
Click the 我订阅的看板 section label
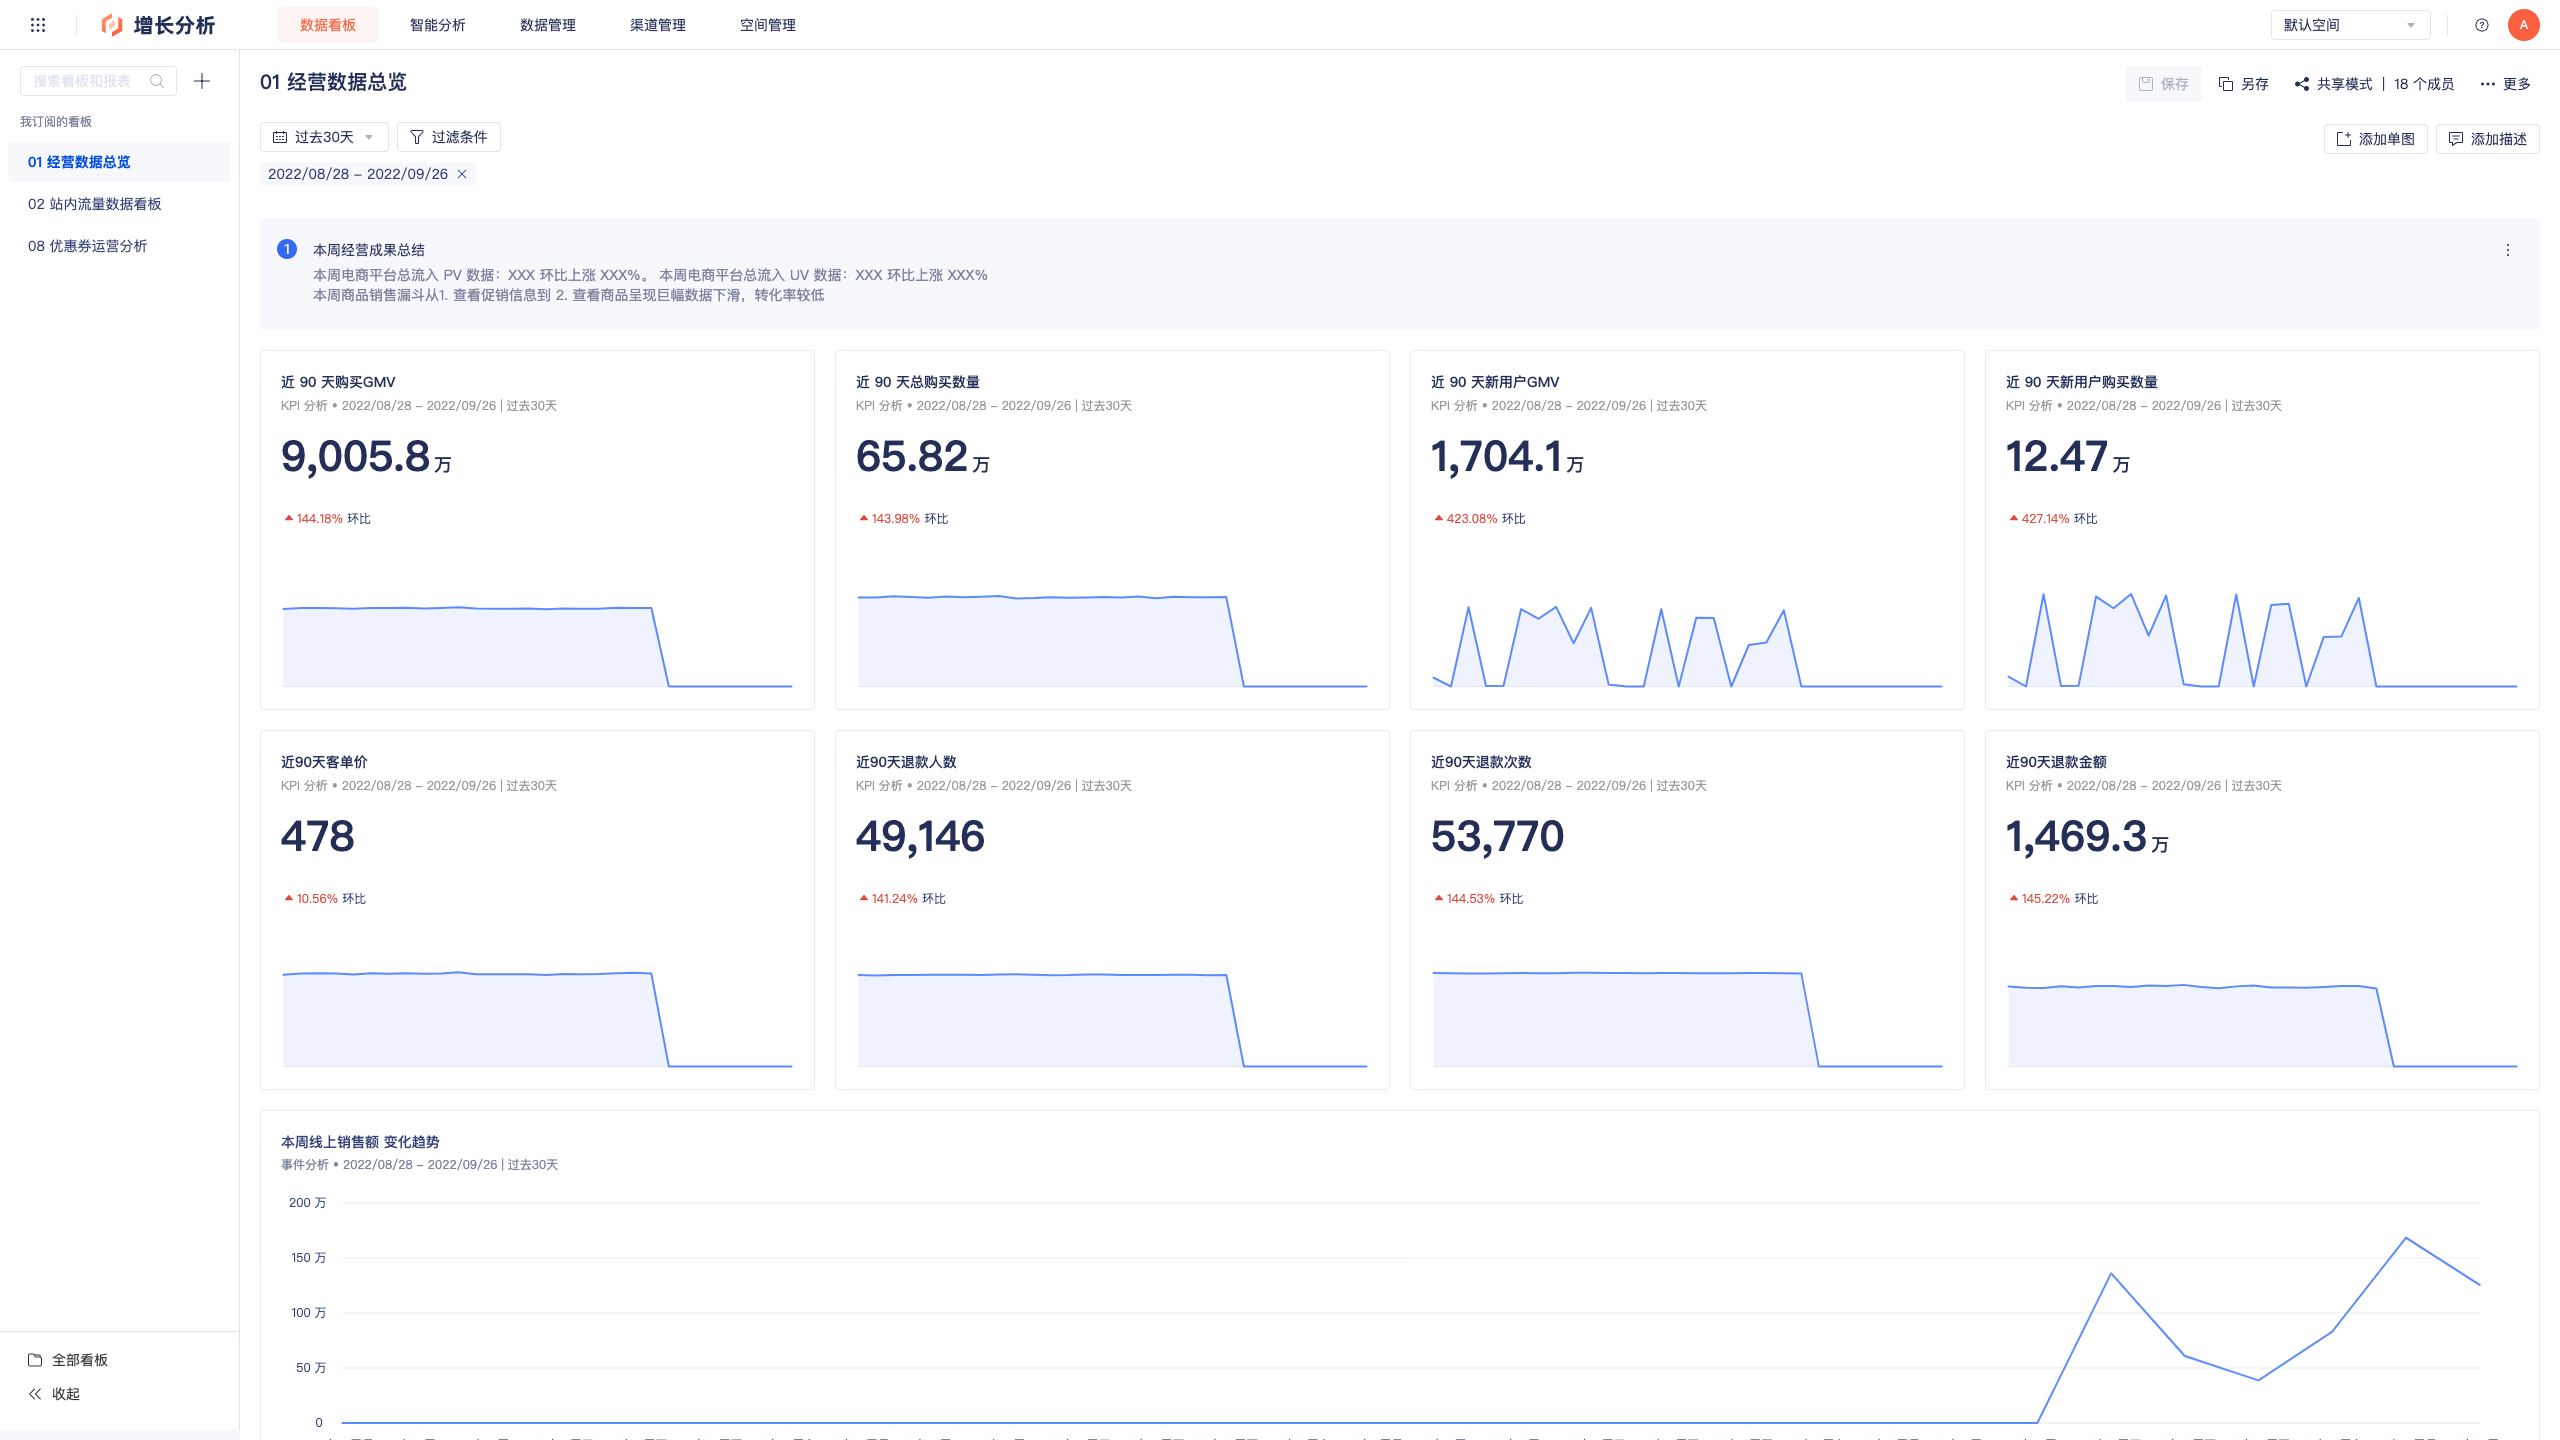[56, 122]
